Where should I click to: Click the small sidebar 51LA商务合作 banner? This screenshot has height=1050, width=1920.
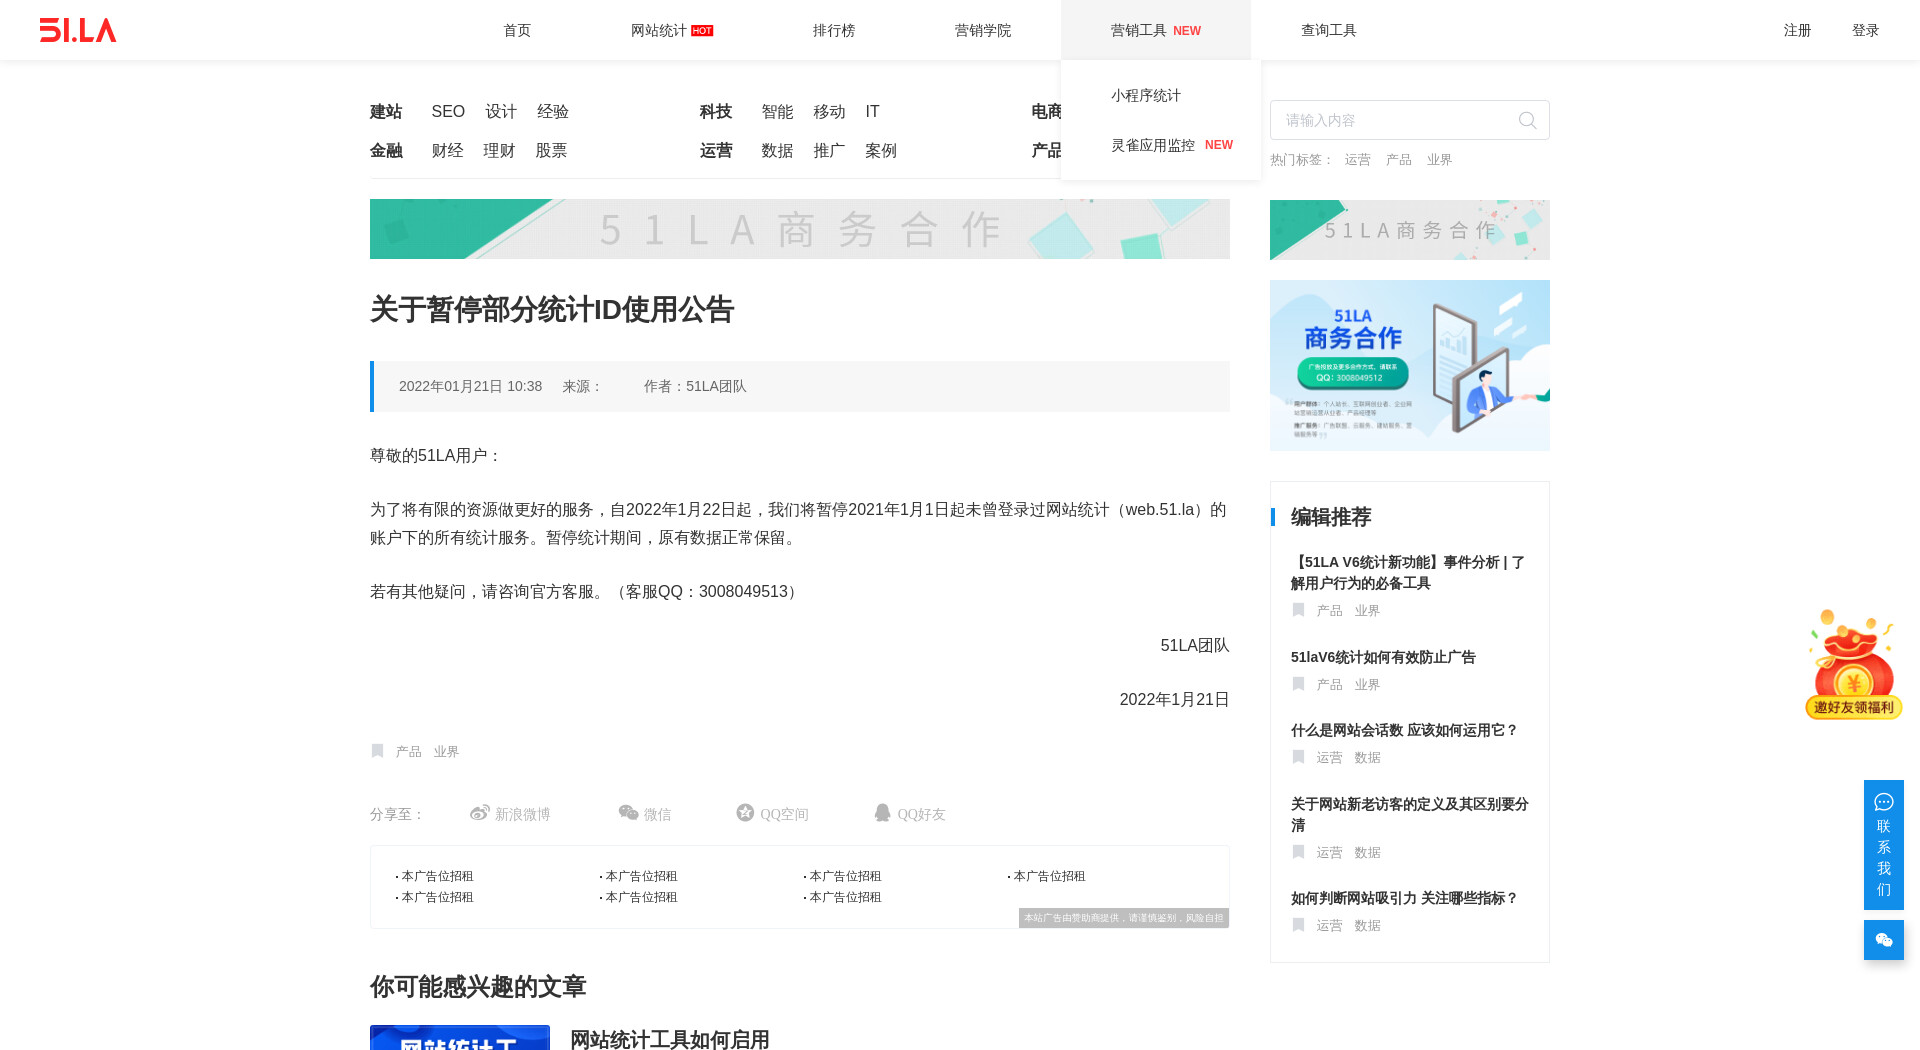[x=1410, y=230]
